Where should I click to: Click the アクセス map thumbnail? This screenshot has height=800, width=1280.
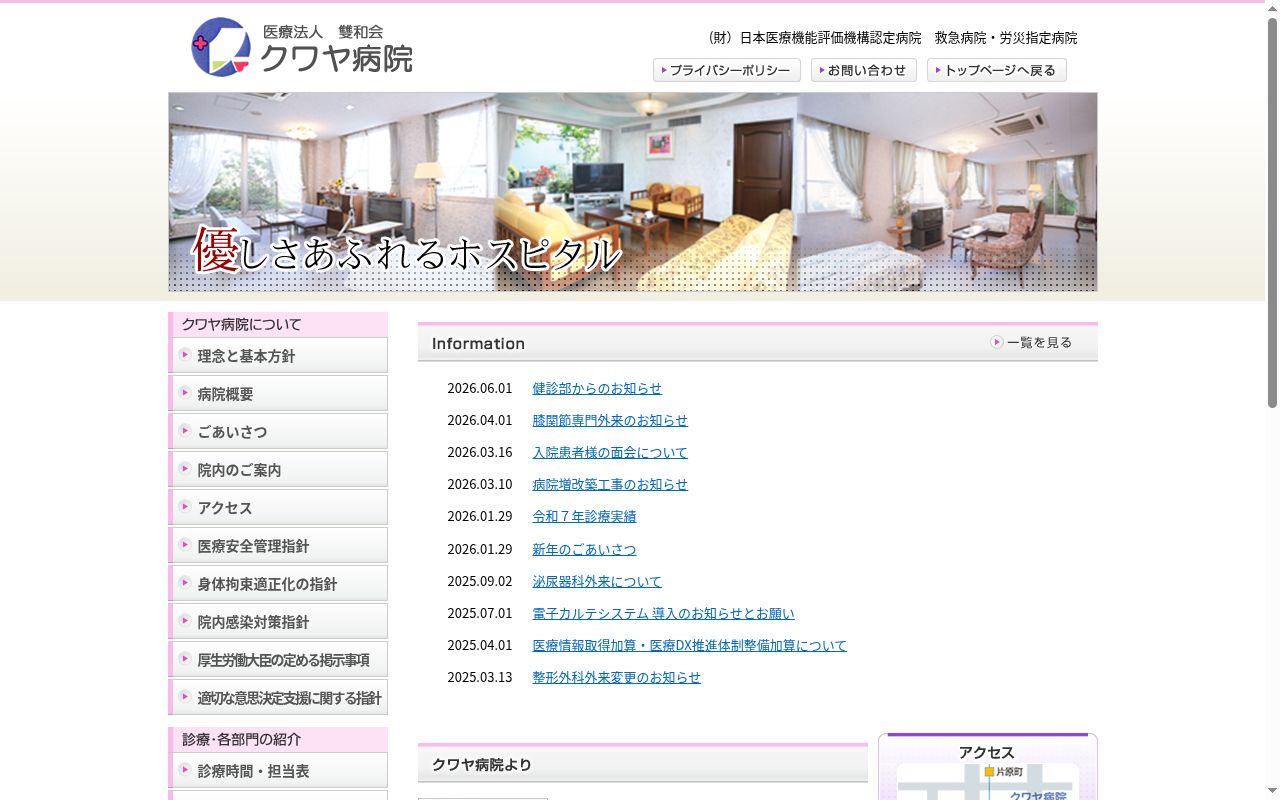988,782
